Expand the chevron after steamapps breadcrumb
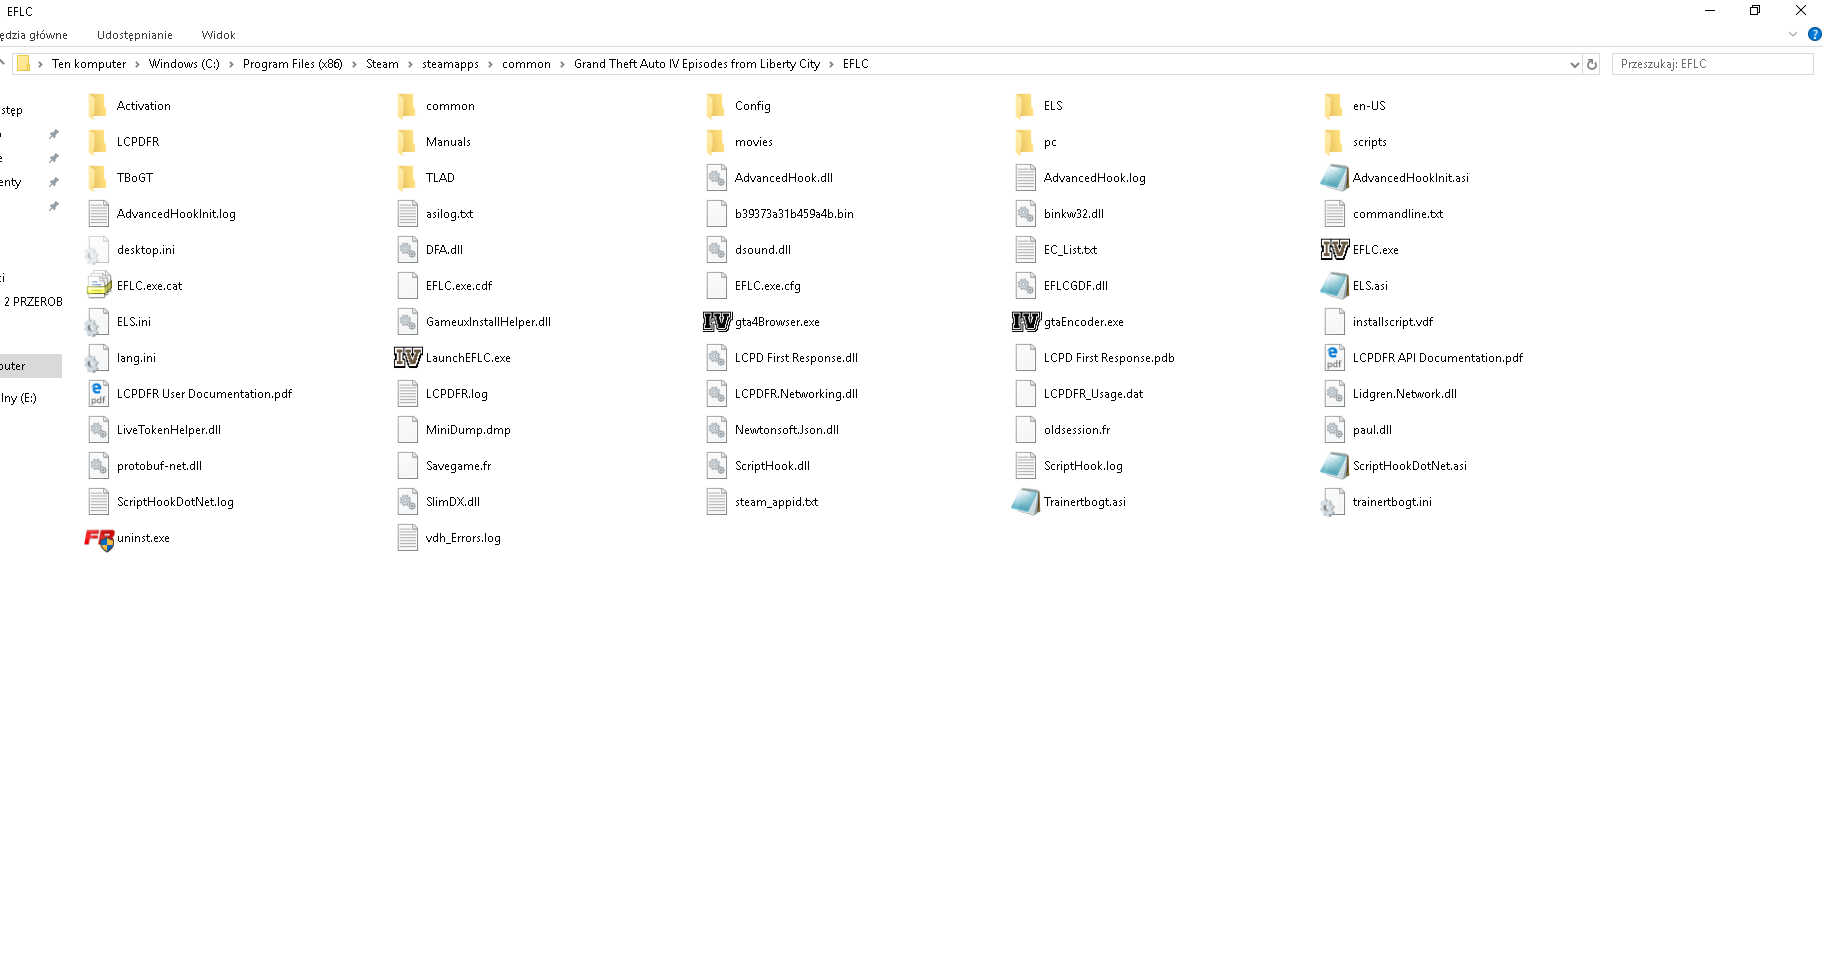Screen dimensions: 1823x975 (490, 64)
